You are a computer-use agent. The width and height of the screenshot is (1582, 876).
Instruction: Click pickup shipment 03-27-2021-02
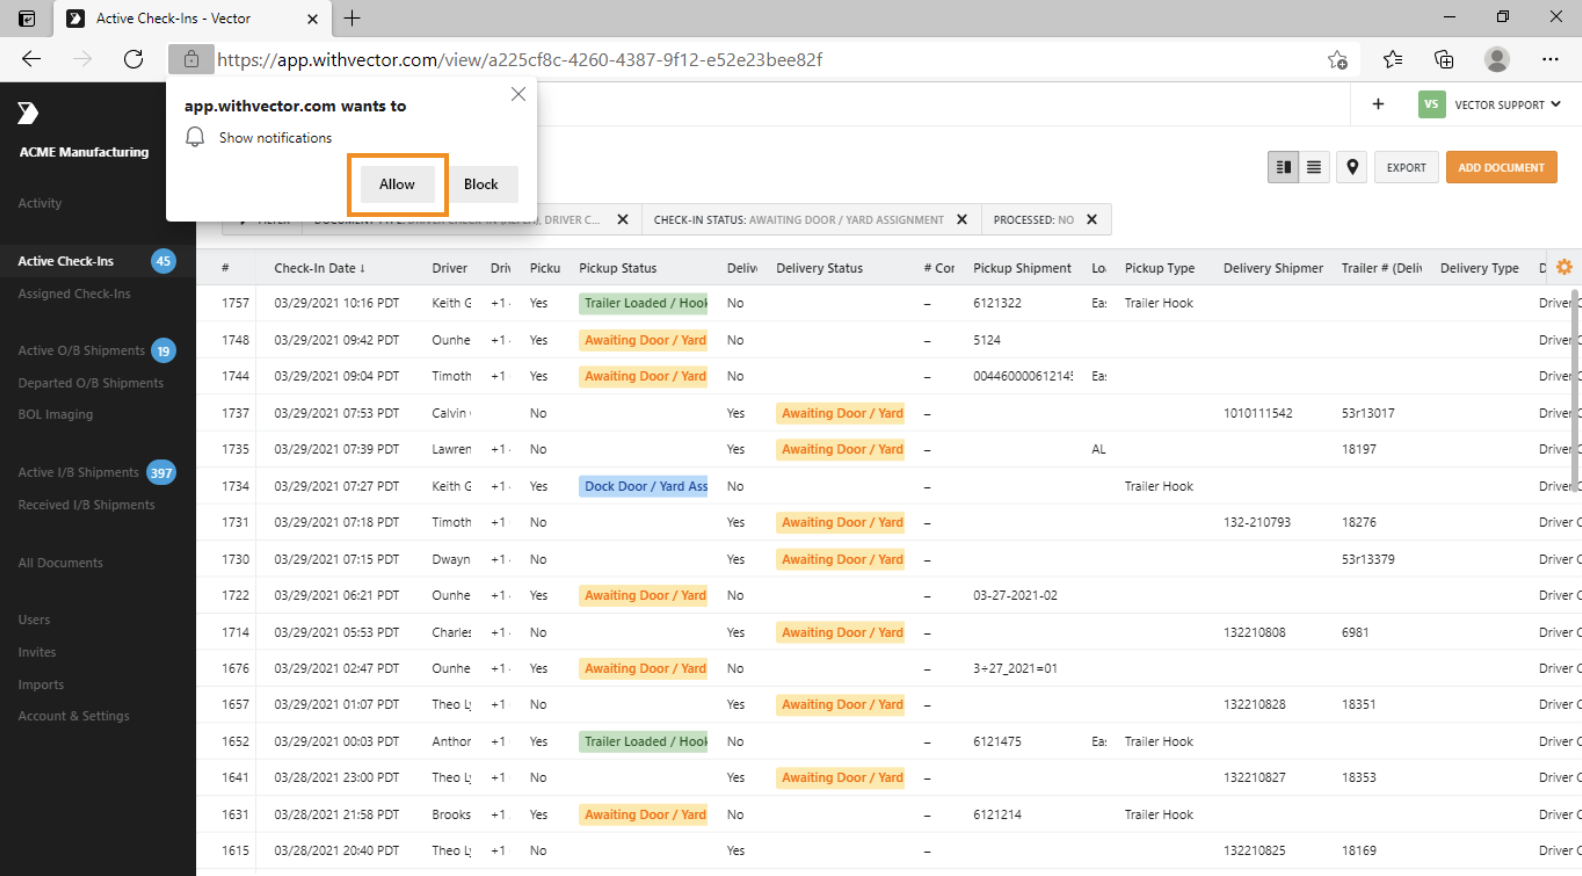click(x=1015, y=595)
